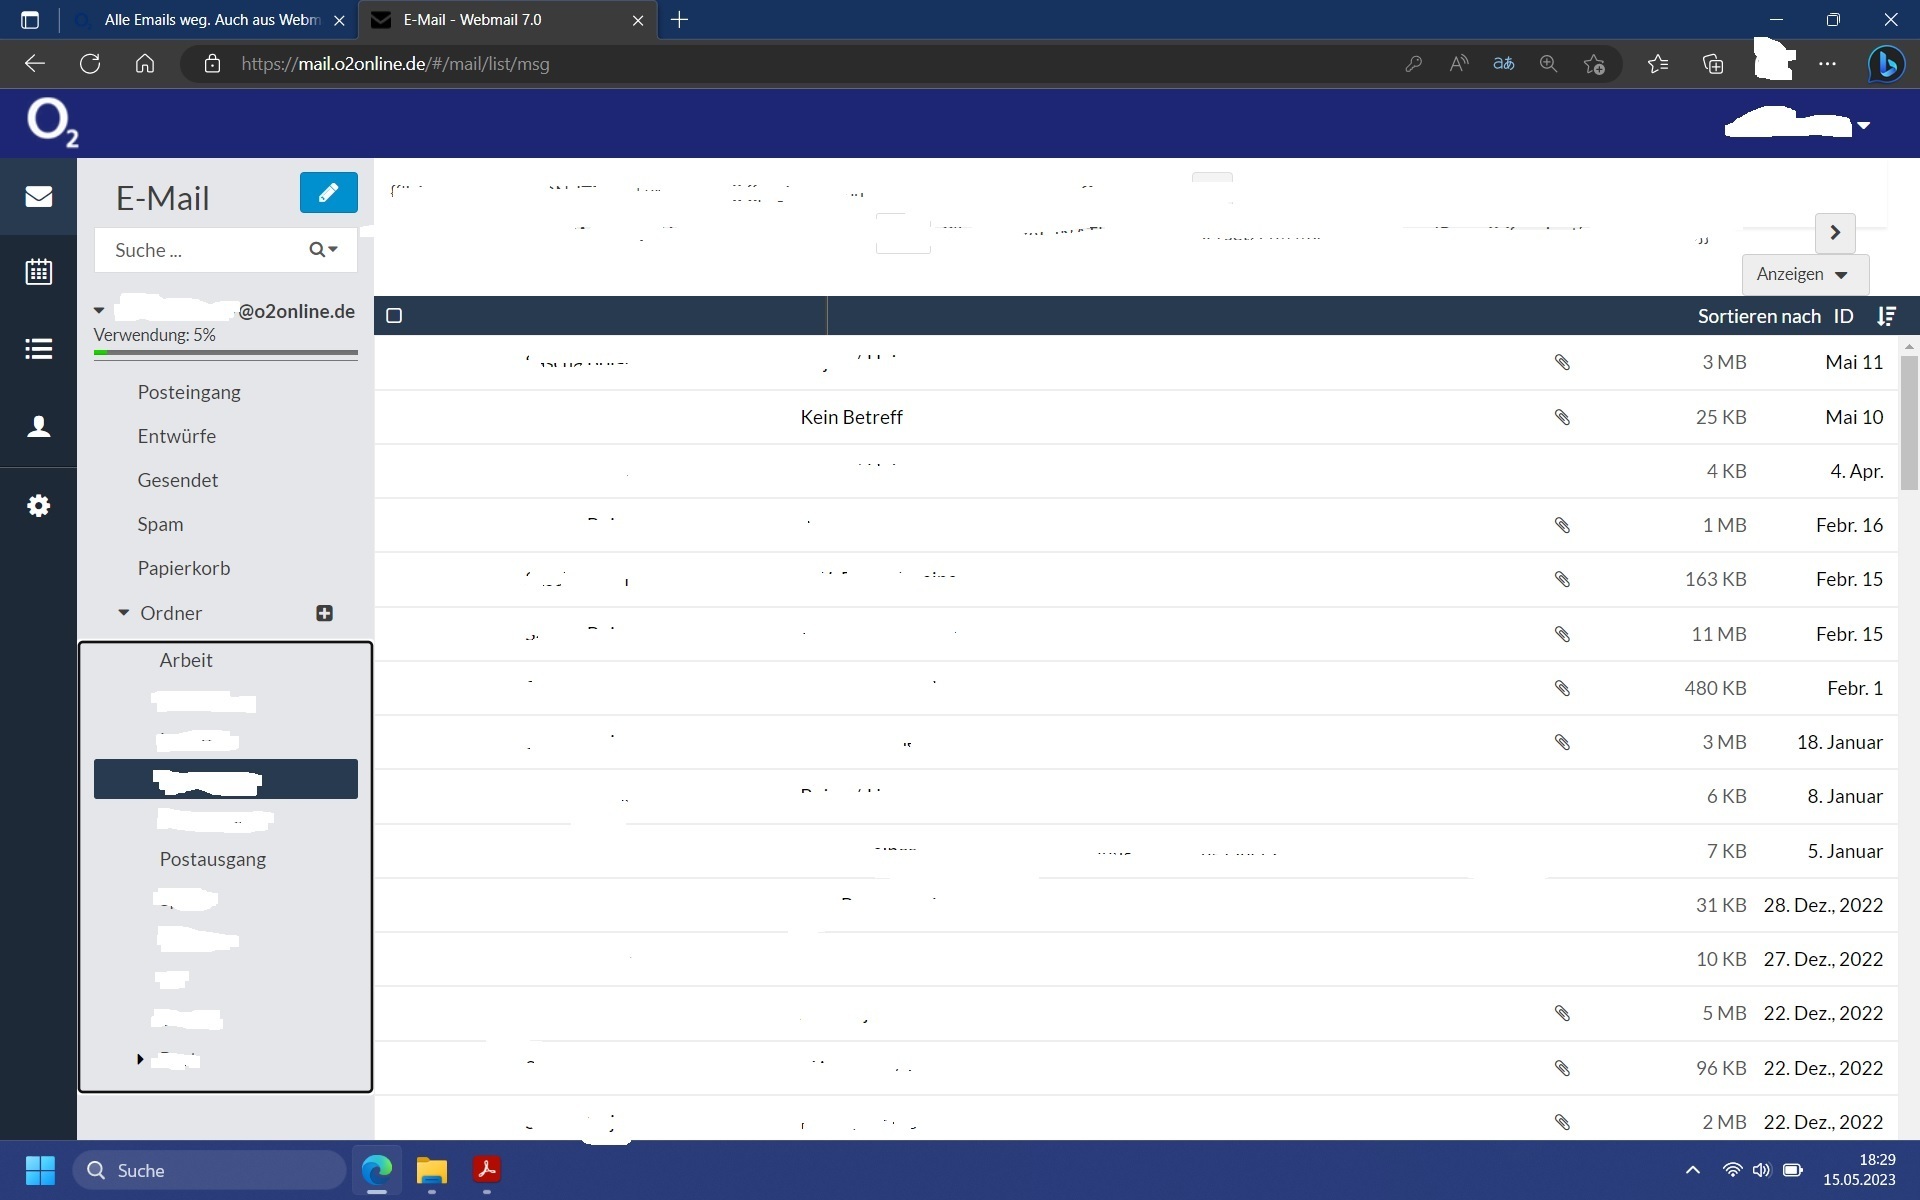Screen dimensions: 1920x1200
Task: Click attachment paperclip on 163 KB row
Action: [x=1562, y=579]
